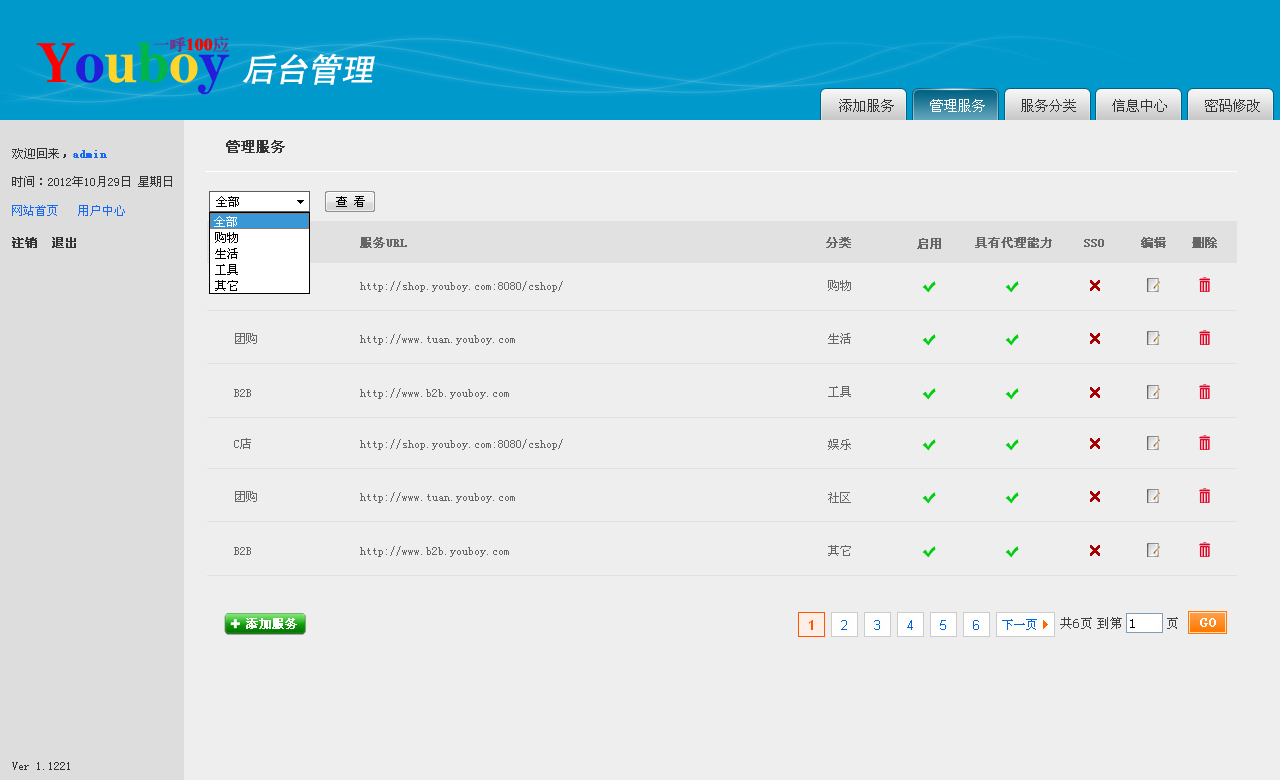
Task: Toggle the 启用 checkmark in the 娱乐 row
Action: [x=929, y=445]
